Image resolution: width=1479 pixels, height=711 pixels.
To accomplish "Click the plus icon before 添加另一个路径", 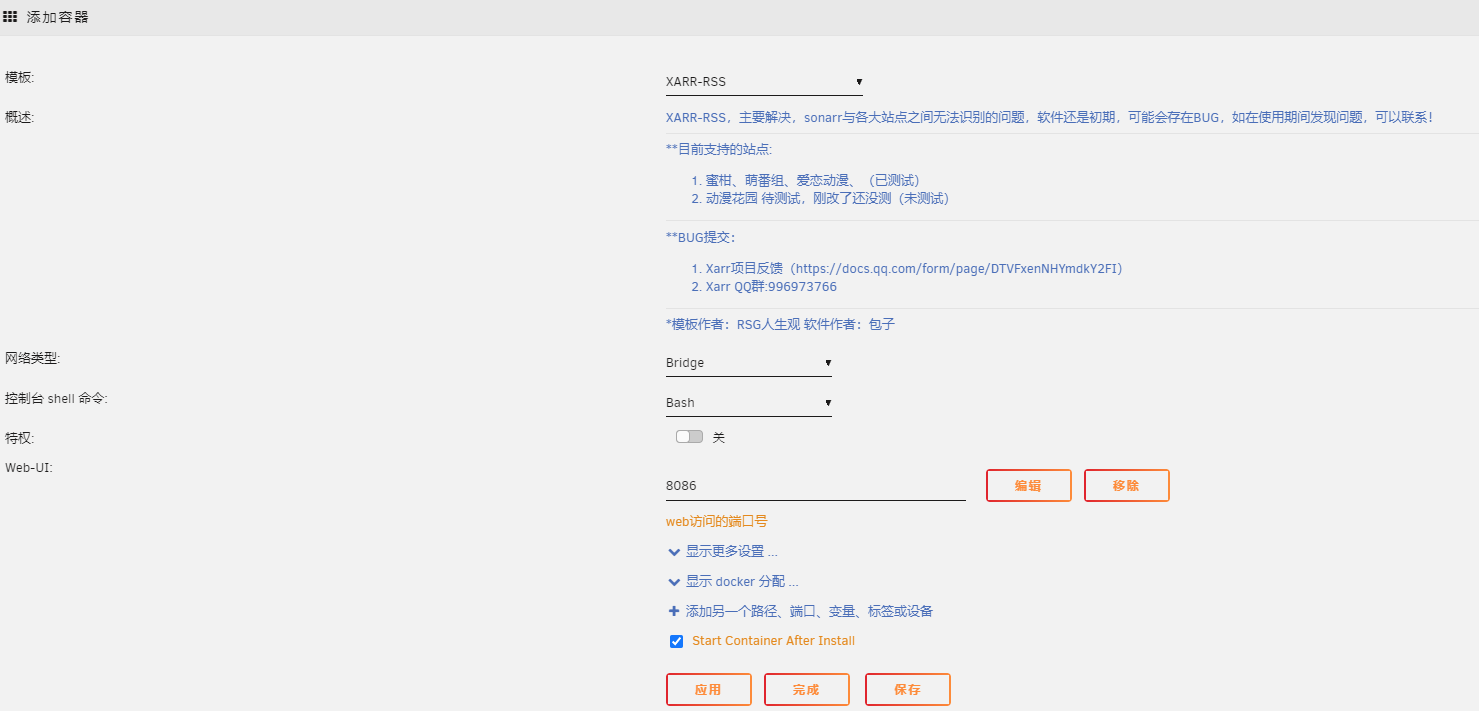I will [x=675, y=611].
